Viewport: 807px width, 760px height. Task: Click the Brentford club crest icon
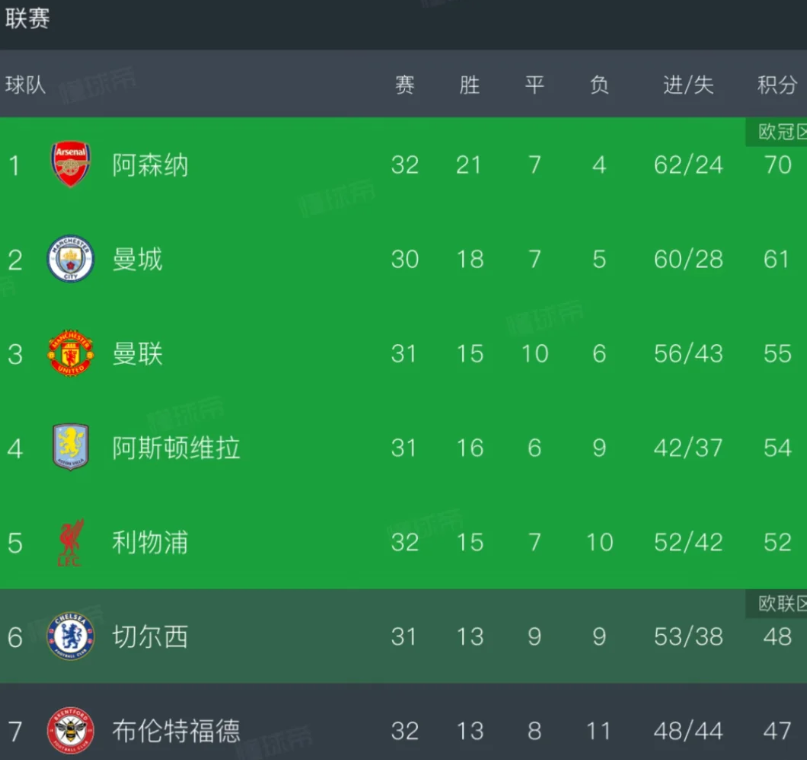[x=71, y=731]
